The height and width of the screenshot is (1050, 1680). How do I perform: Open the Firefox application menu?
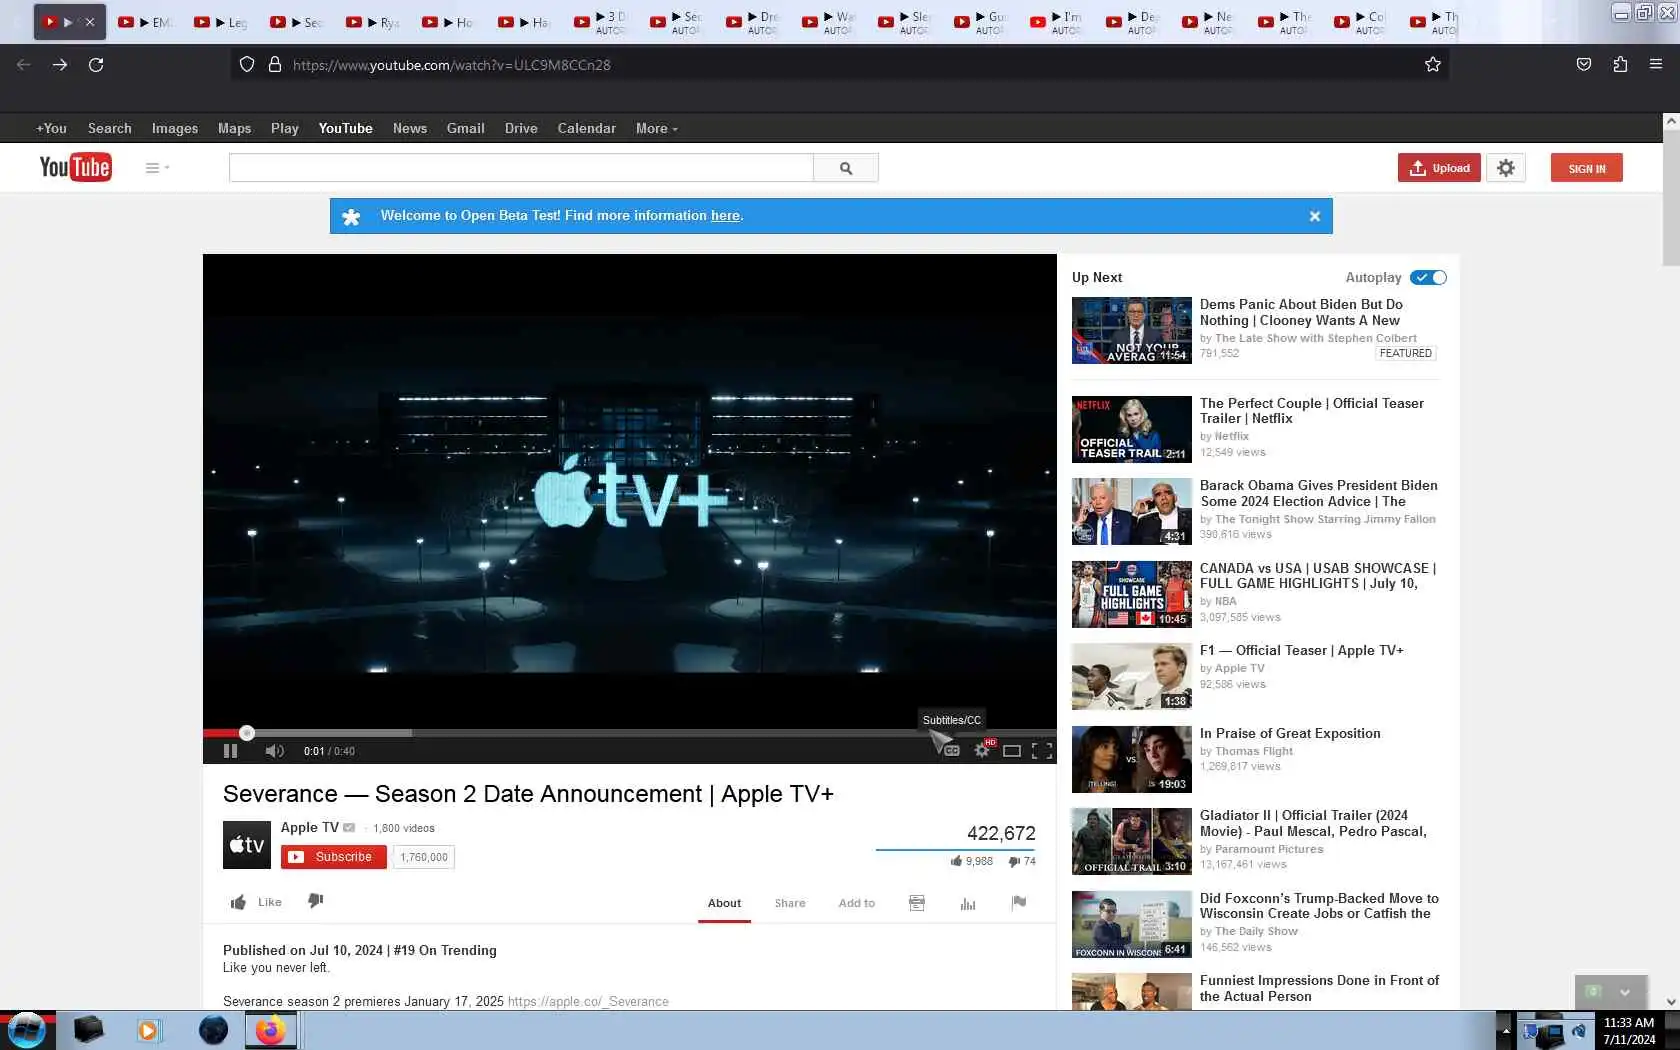1656,65
